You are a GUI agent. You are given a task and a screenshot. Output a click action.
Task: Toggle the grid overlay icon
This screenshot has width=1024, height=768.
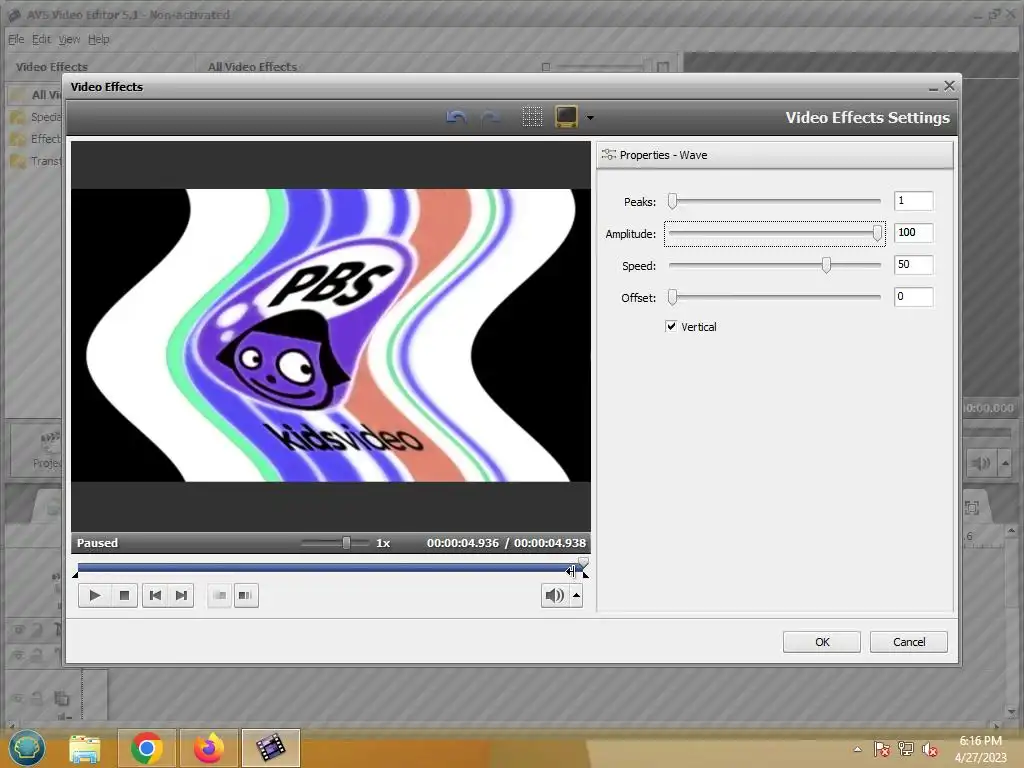(x=532, y=117)
